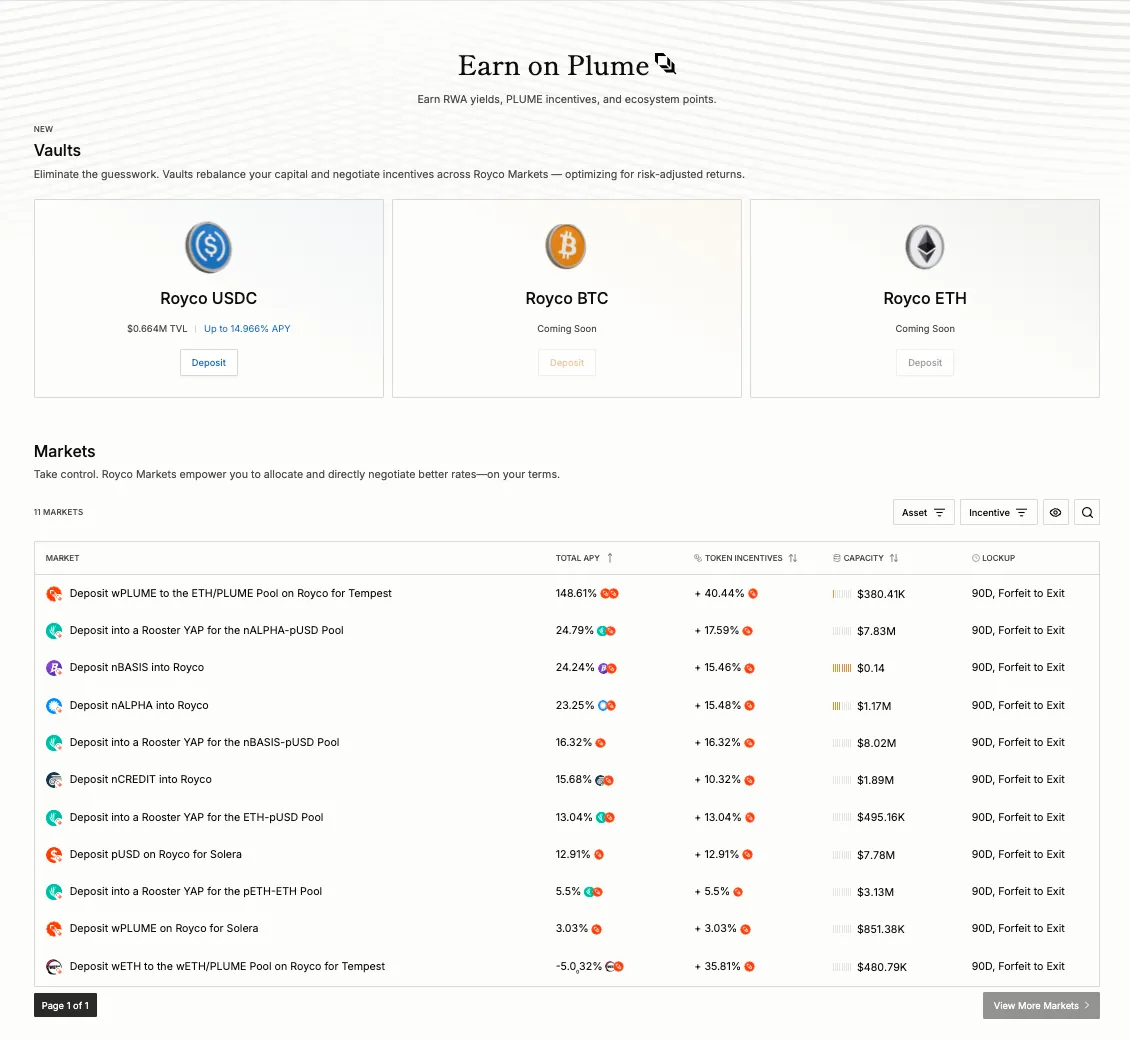
Task: Click the Rooster nALPHA-pUSD market icon
Action: 53,631
